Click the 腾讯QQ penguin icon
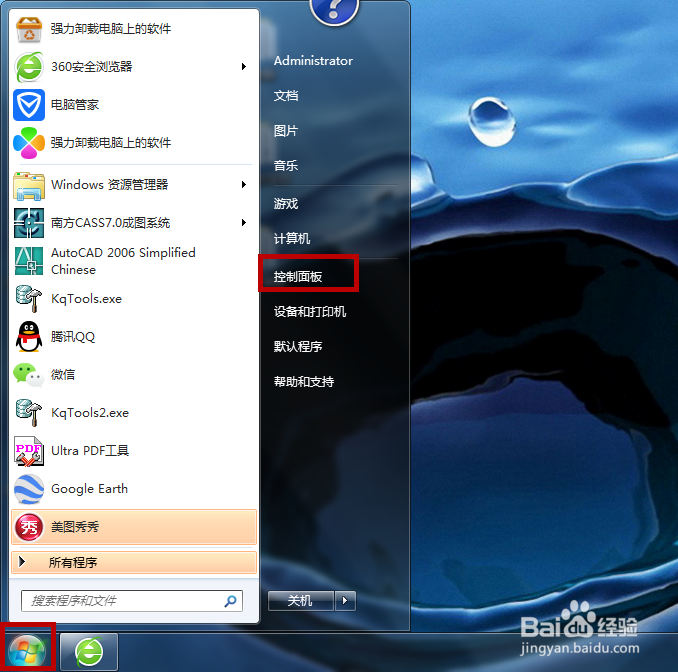The width and height of the screenshot is (678, 672). tap(29, 336)
